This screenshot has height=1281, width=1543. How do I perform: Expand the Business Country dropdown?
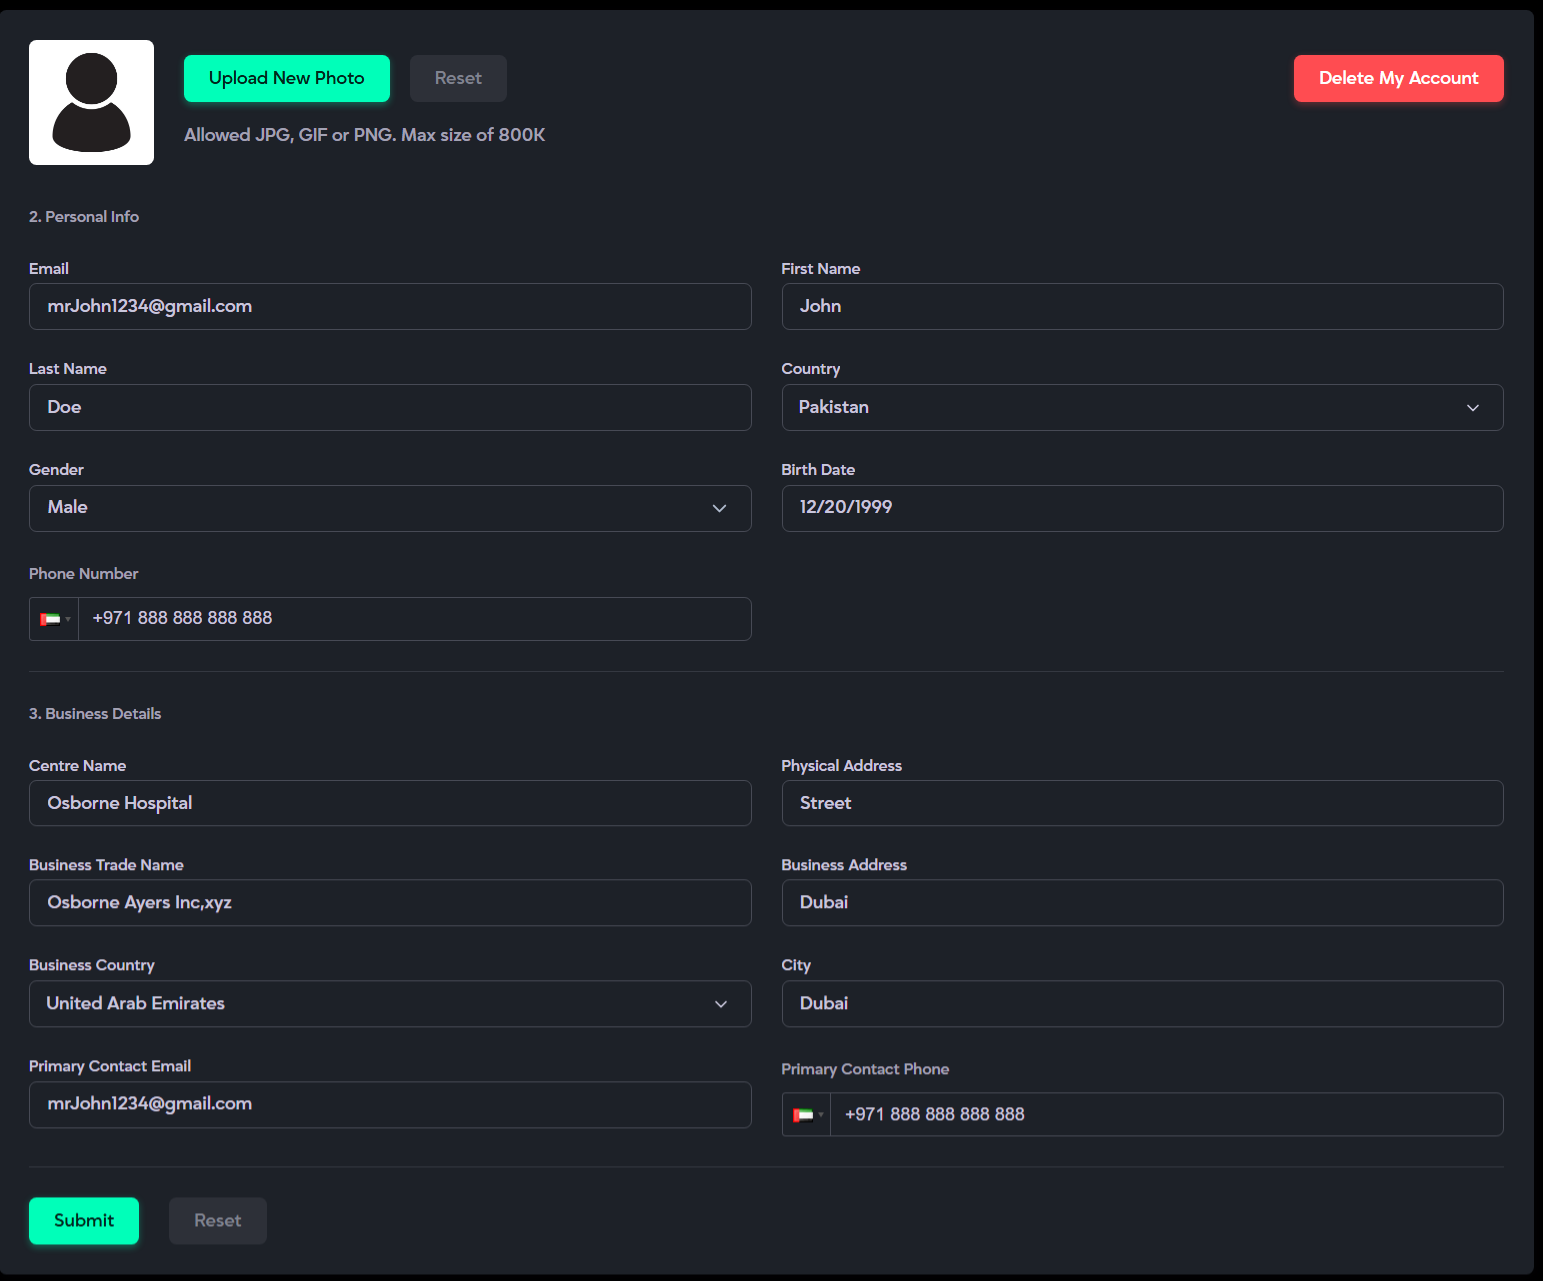click(389, 1004)
